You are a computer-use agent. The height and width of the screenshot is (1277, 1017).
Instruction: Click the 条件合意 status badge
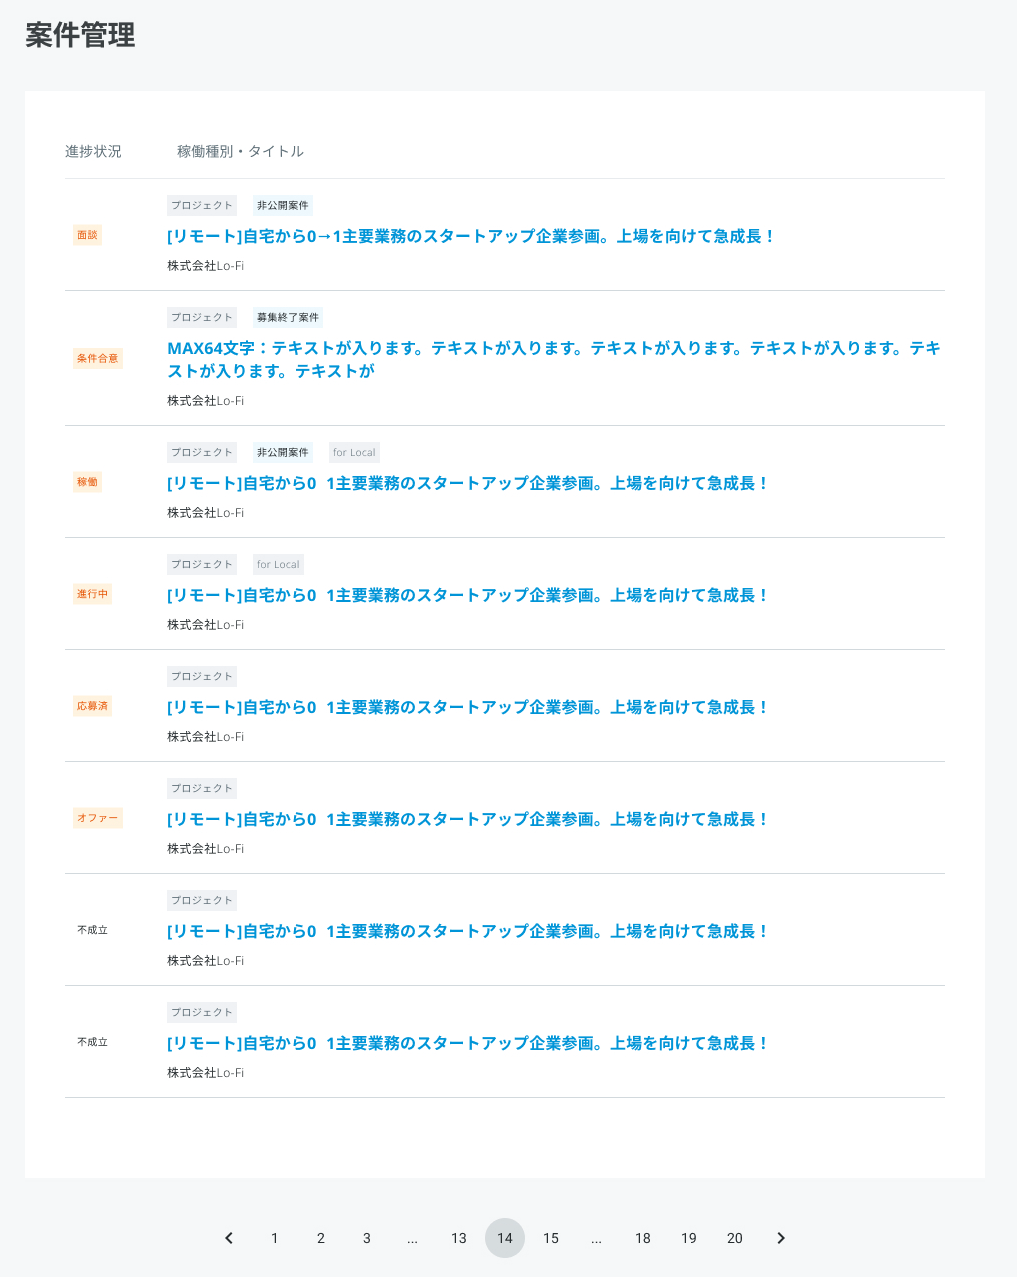(98, 358)
